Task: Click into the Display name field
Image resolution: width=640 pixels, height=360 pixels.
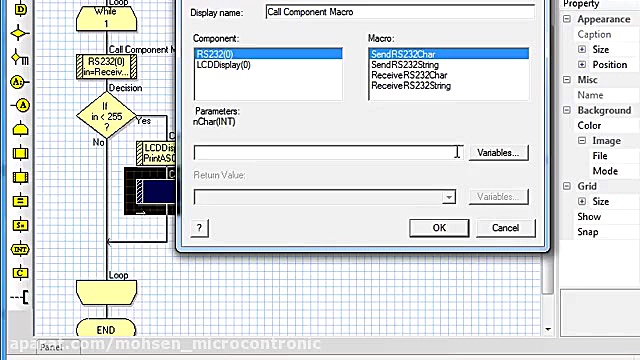Action: pos(400,12)
